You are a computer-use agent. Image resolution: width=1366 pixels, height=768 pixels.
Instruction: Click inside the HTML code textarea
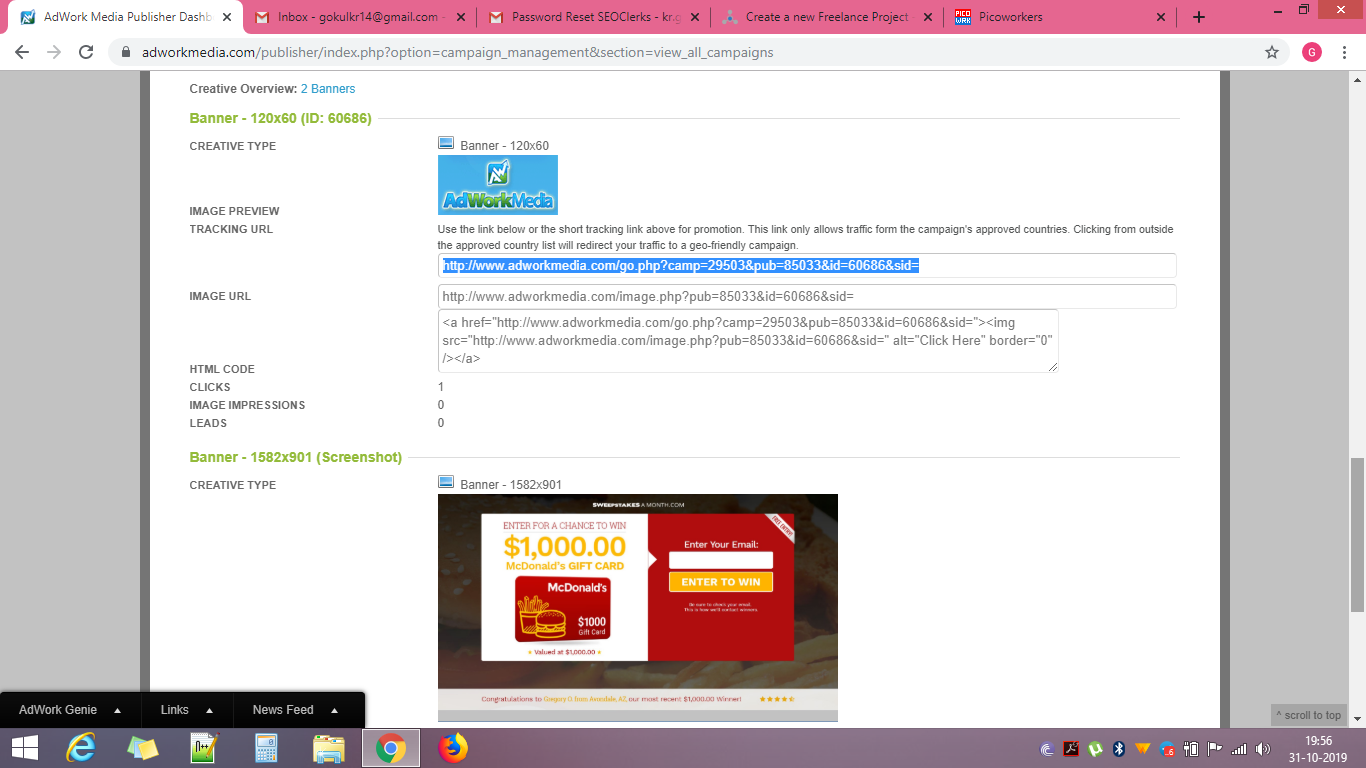(748, 341)
